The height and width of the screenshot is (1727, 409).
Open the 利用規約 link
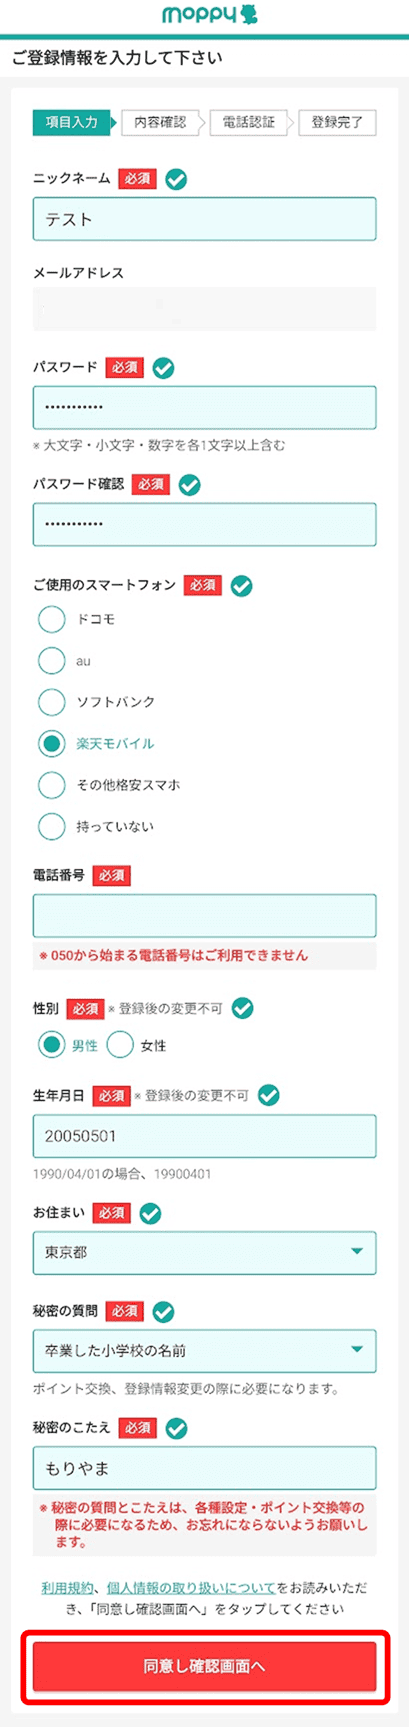(68, 1588)
